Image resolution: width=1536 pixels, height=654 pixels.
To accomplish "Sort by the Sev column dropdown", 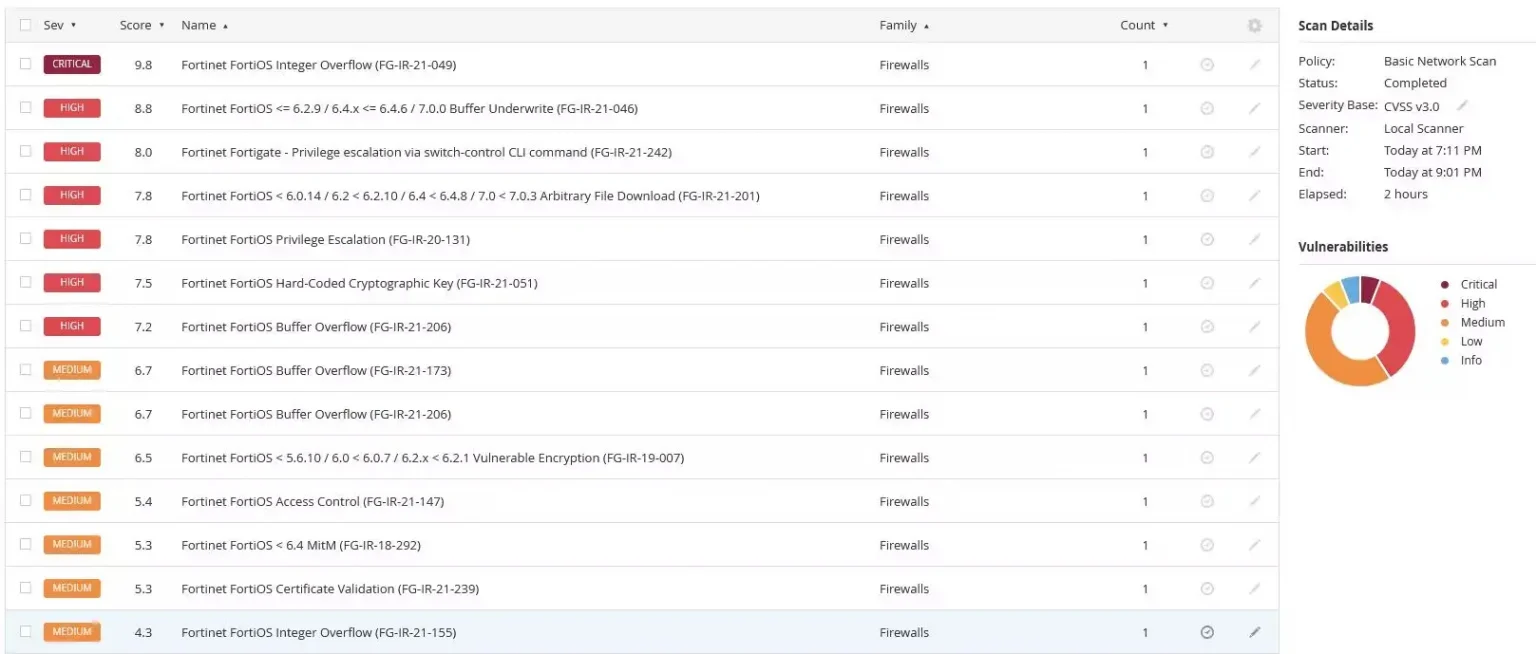I will point(60,26).
